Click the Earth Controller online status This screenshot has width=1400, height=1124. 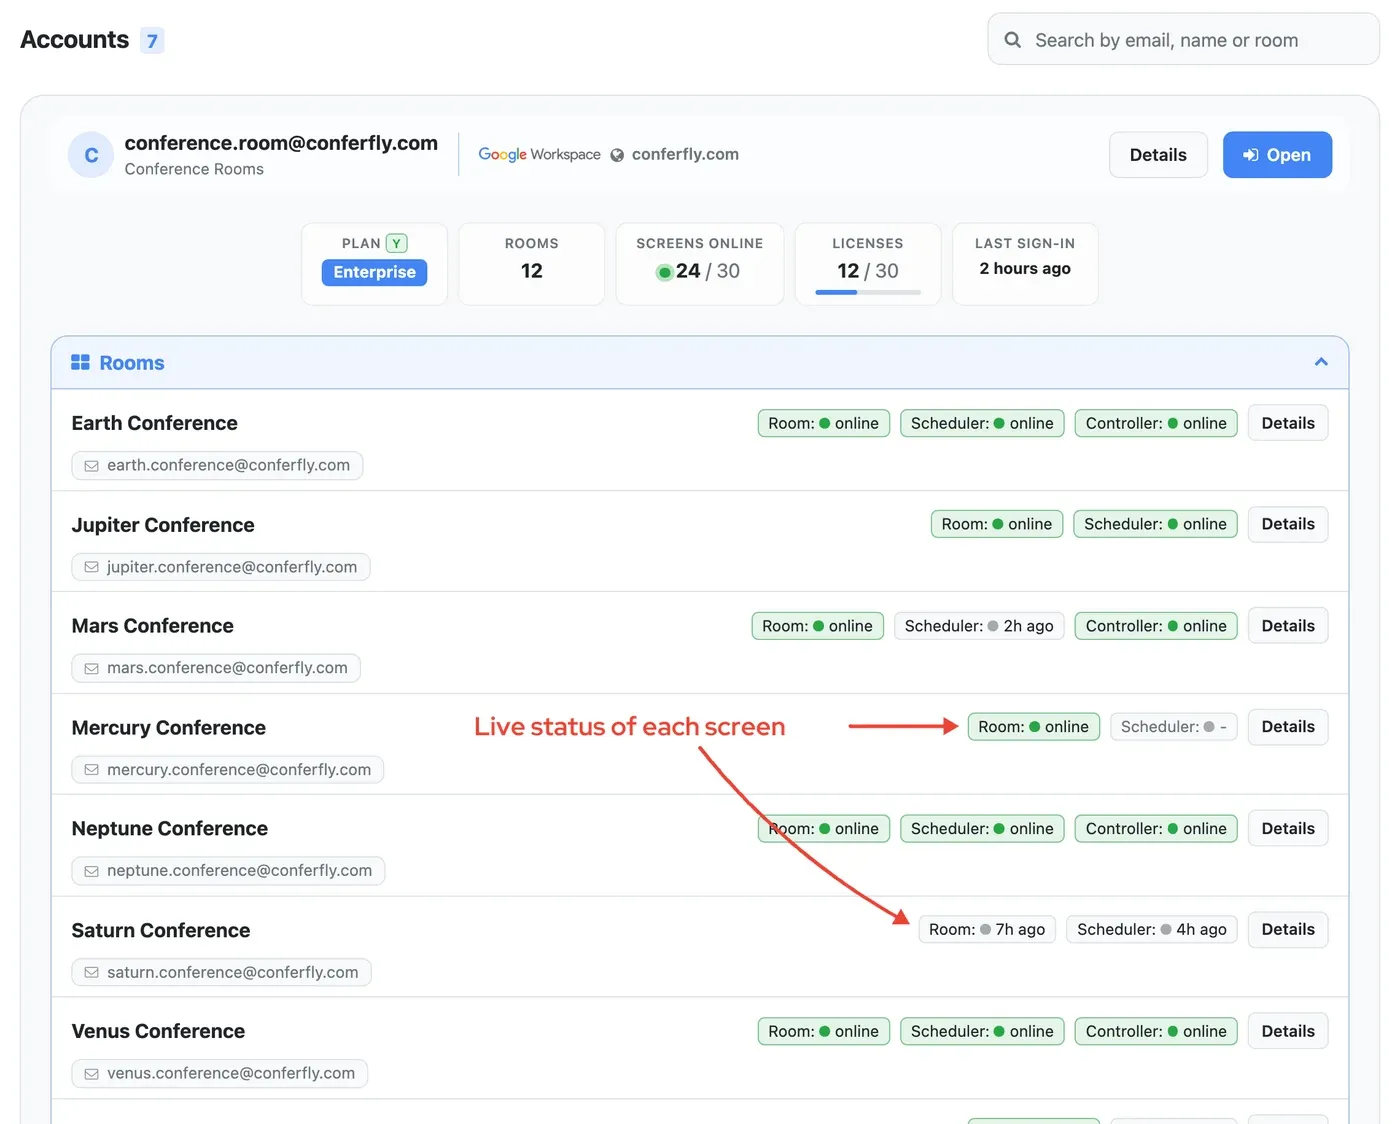coord(1156,423)
